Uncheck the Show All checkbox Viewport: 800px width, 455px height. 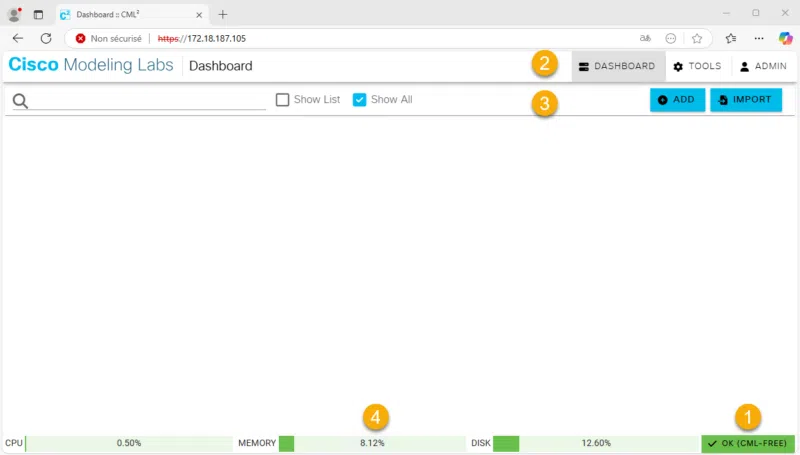(359, 99)
